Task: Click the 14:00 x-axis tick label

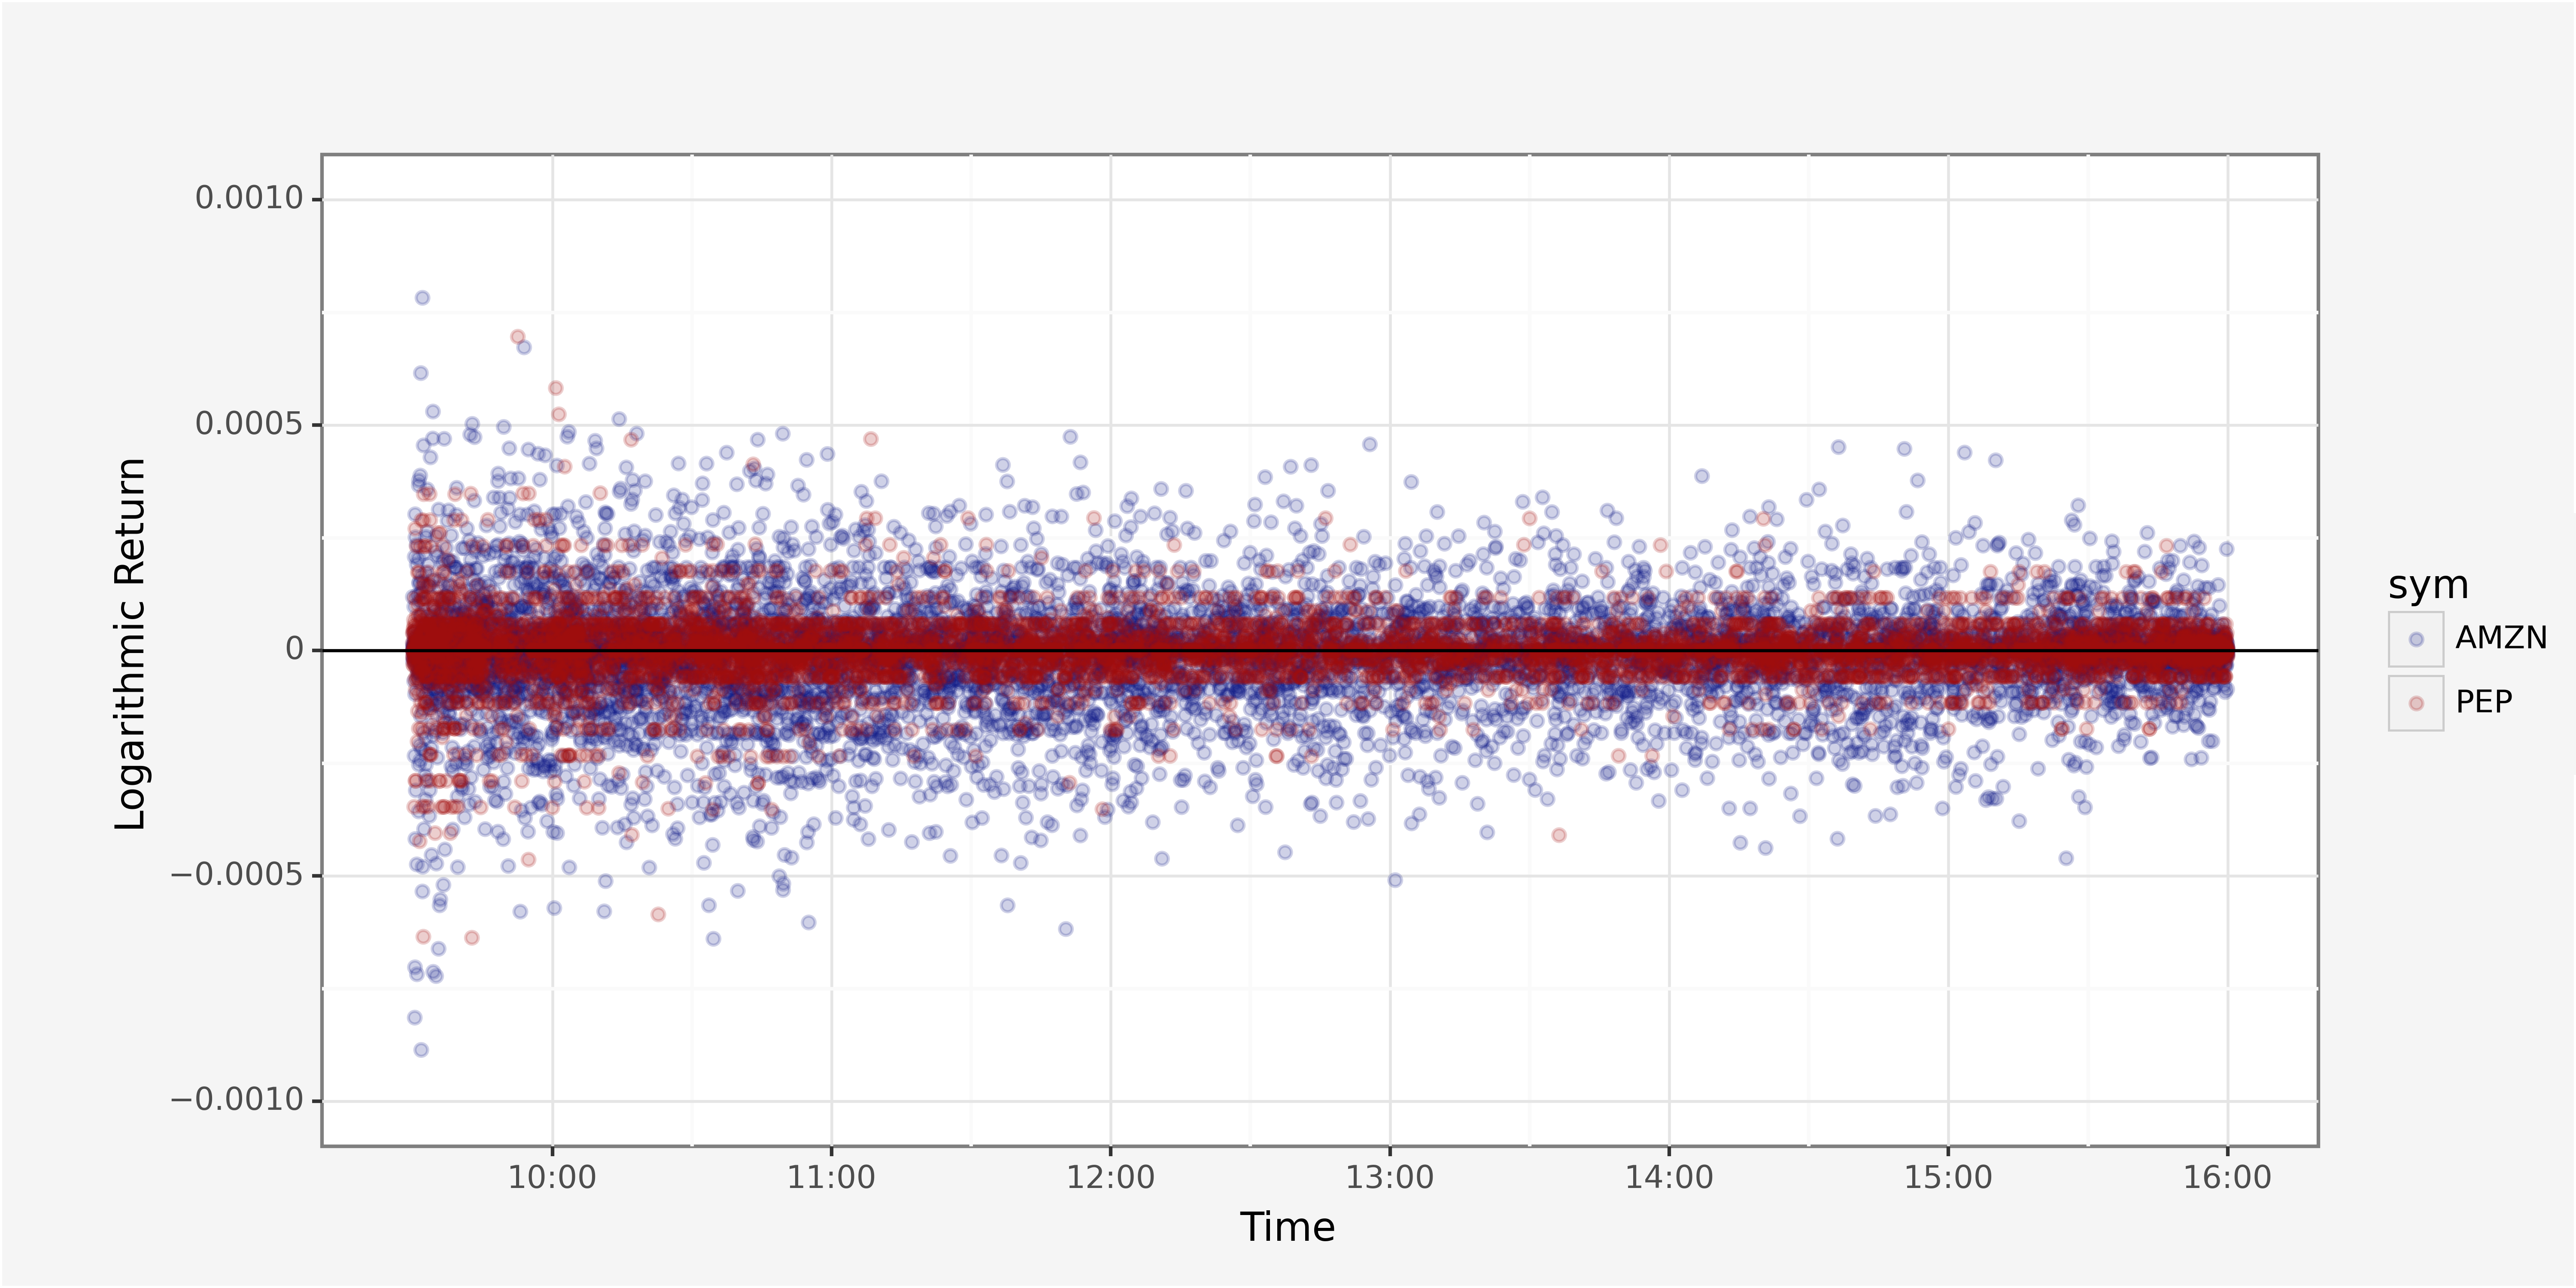Action: [1668, 1177]
